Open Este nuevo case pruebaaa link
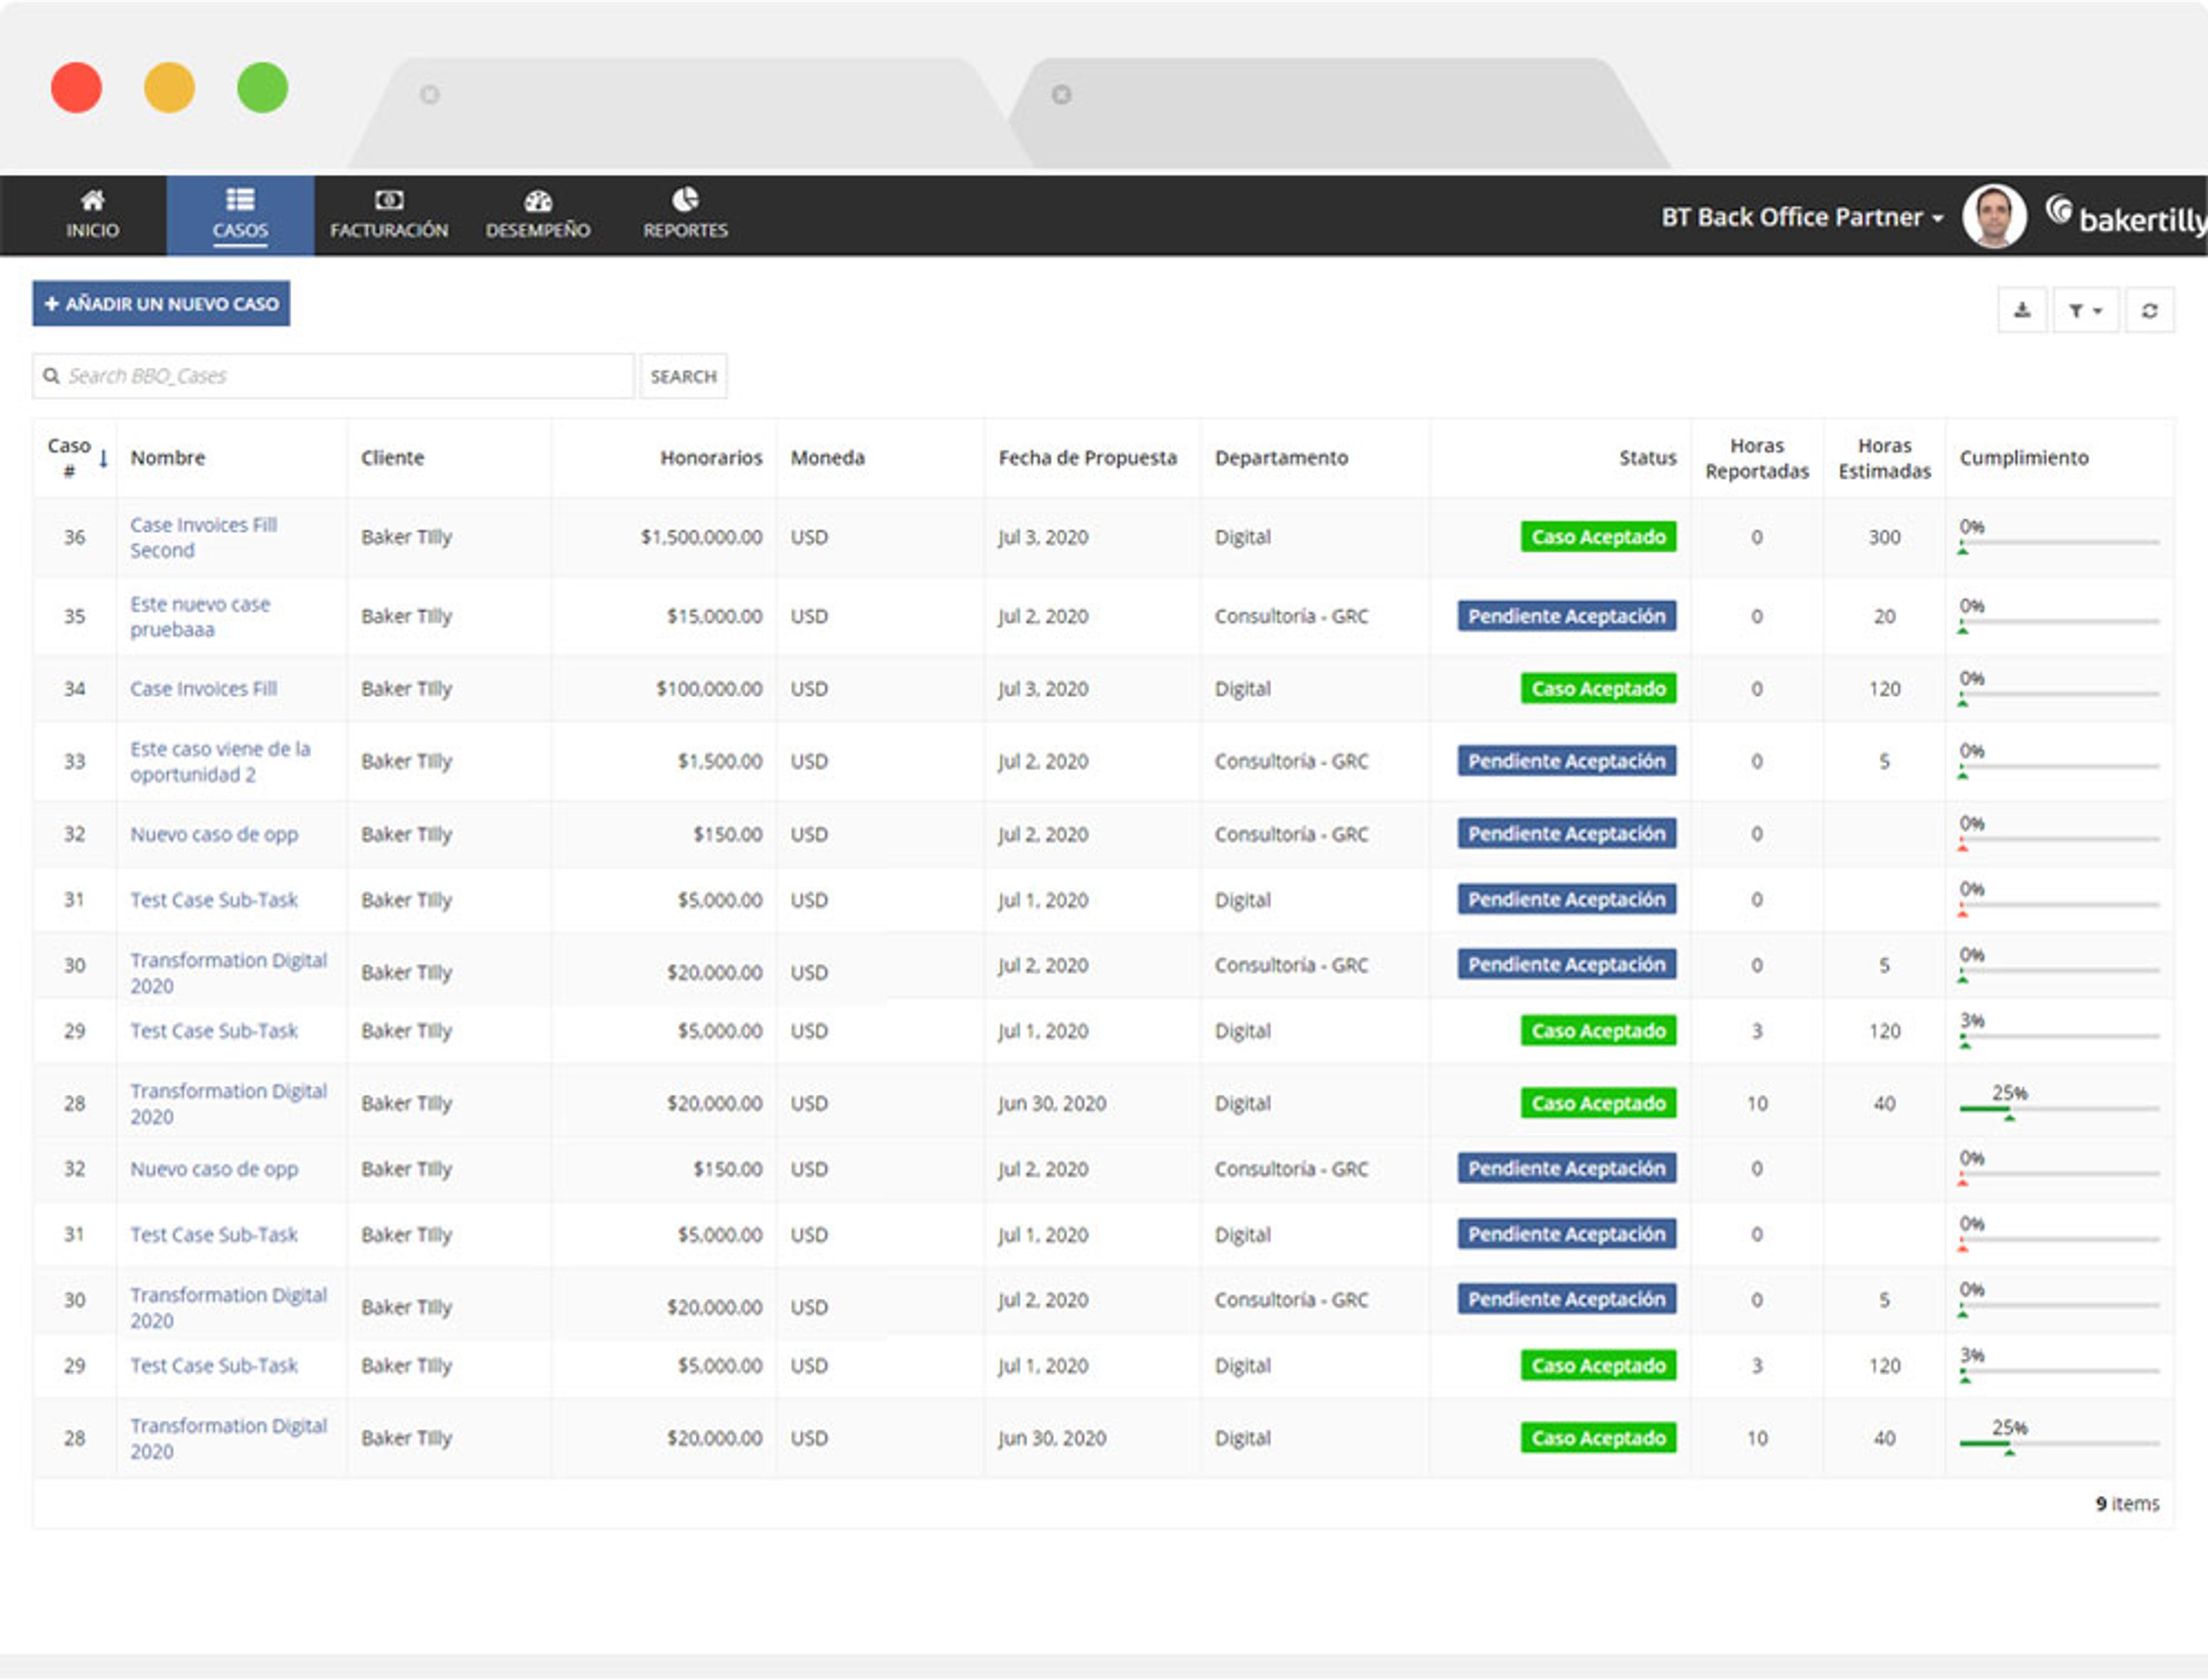 click(200, 616)
